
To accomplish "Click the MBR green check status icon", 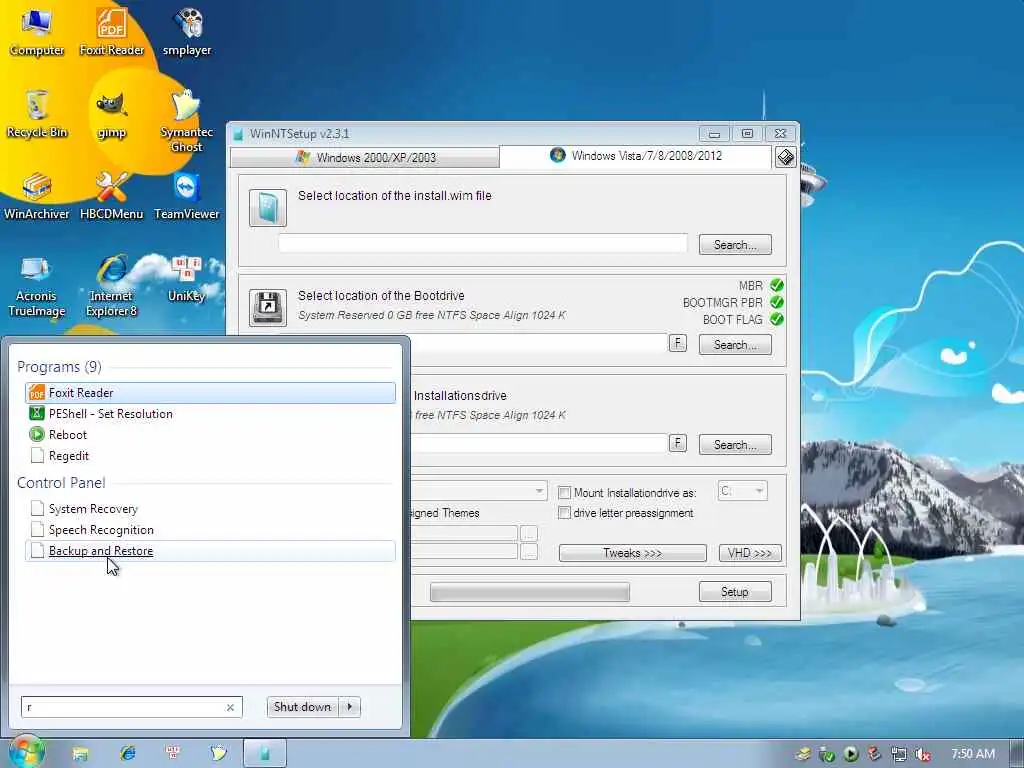I will (776, 285).
